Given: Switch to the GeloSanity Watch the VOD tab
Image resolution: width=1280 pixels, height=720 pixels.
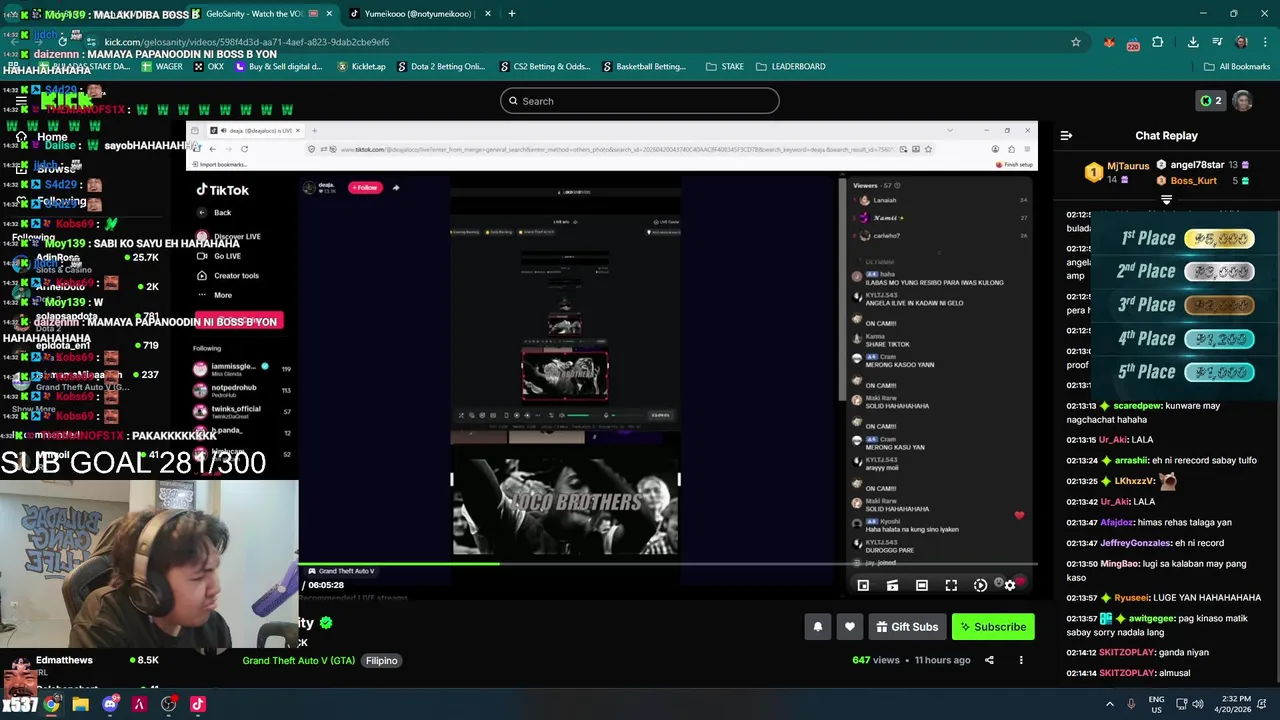Looking at the screenshot, I should click(x=262, y=14).
